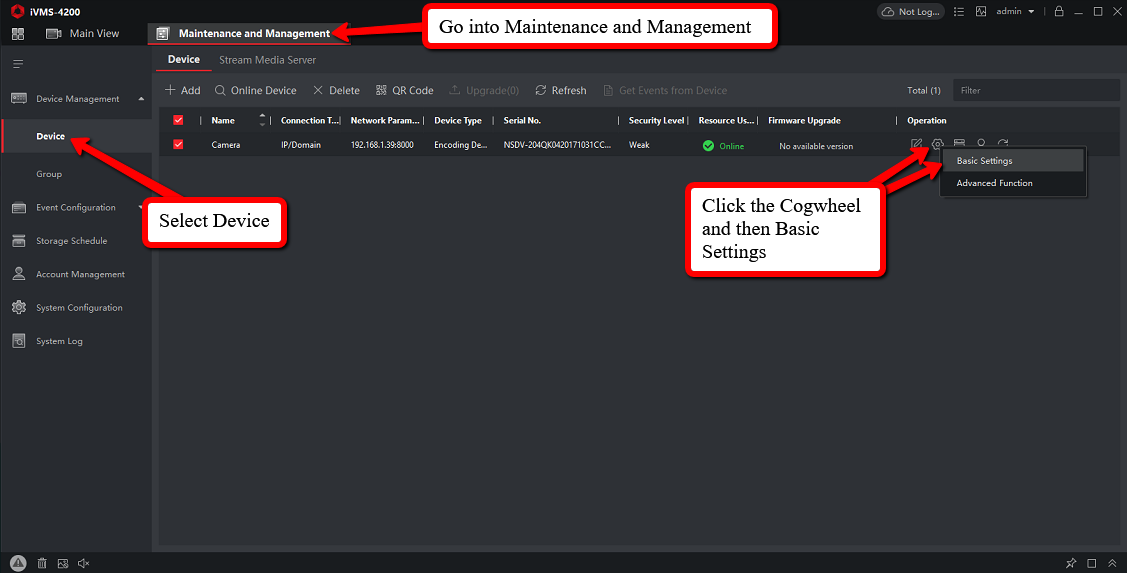Collapse the Device Management section
The width and height of the screenshot is (1127, 573).
pyautogui.click(x=141, y=99)
